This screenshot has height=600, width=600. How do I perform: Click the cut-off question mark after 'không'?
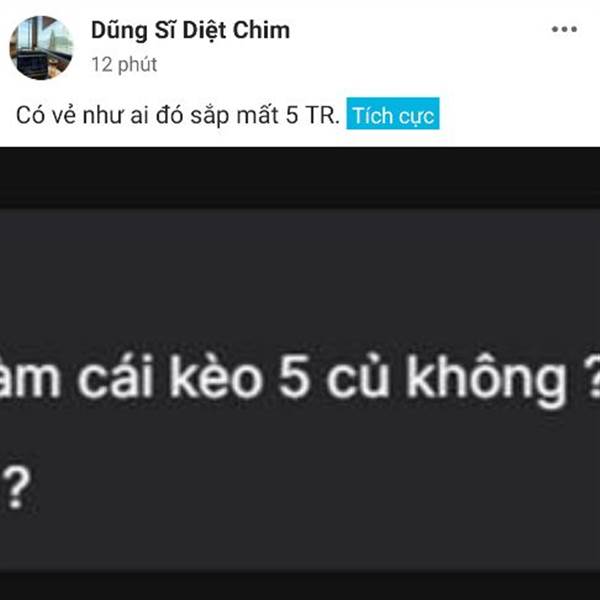point(591,378)
